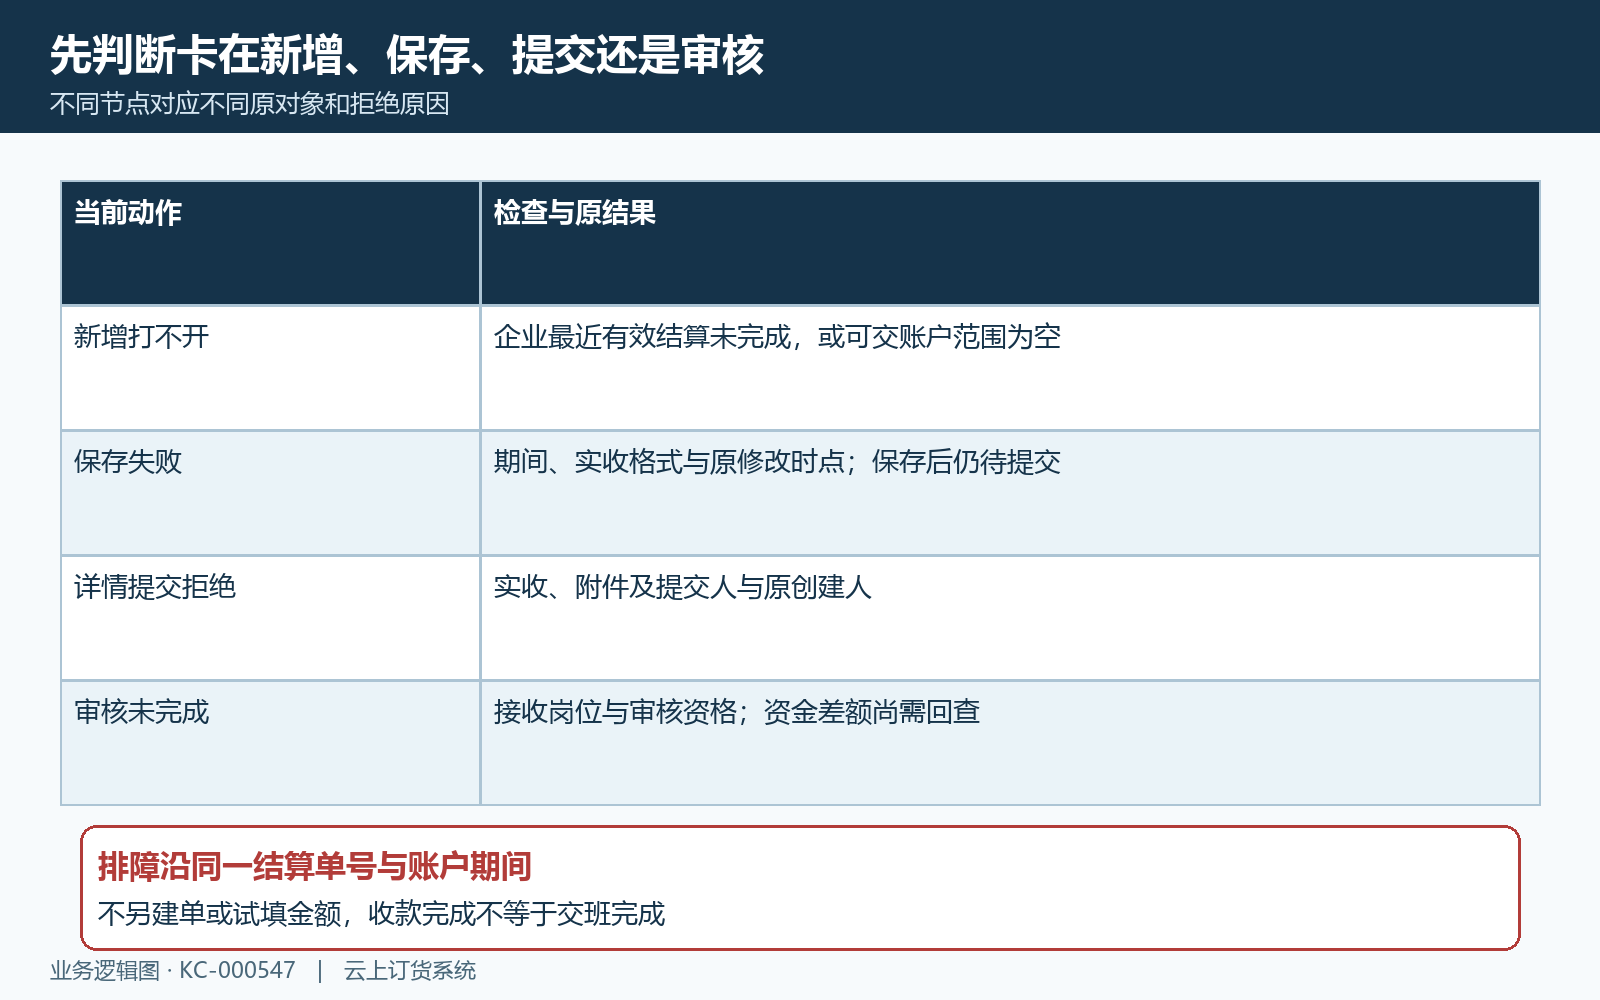Click the 当前动作 column header
Screen dimensions: 1600x1000
click(x=271, y=243)
